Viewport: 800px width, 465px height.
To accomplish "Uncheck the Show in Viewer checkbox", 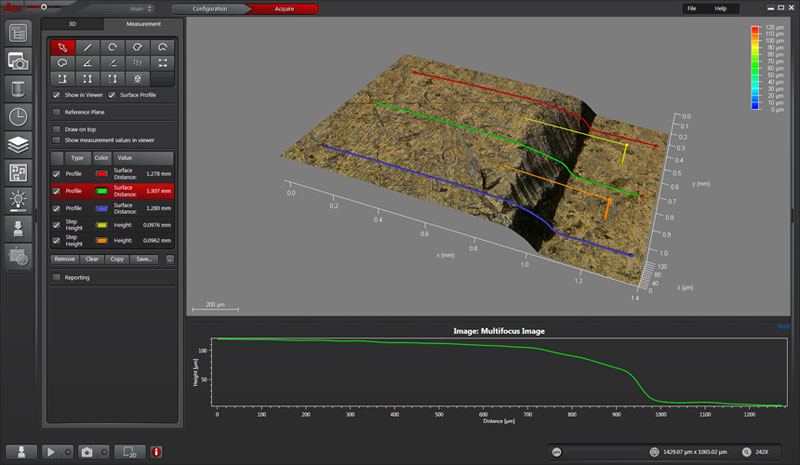I will pos(56,95).
